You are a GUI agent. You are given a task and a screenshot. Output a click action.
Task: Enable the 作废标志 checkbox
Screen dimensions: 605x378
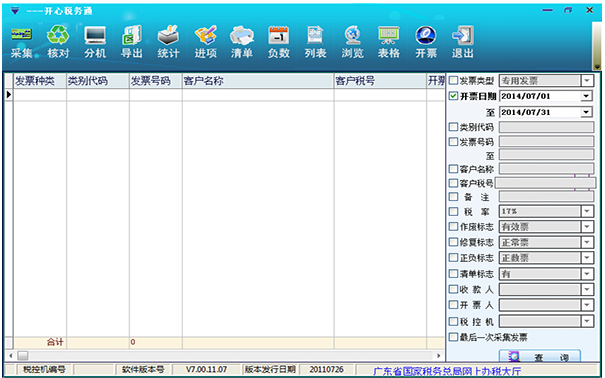[453, 226]
